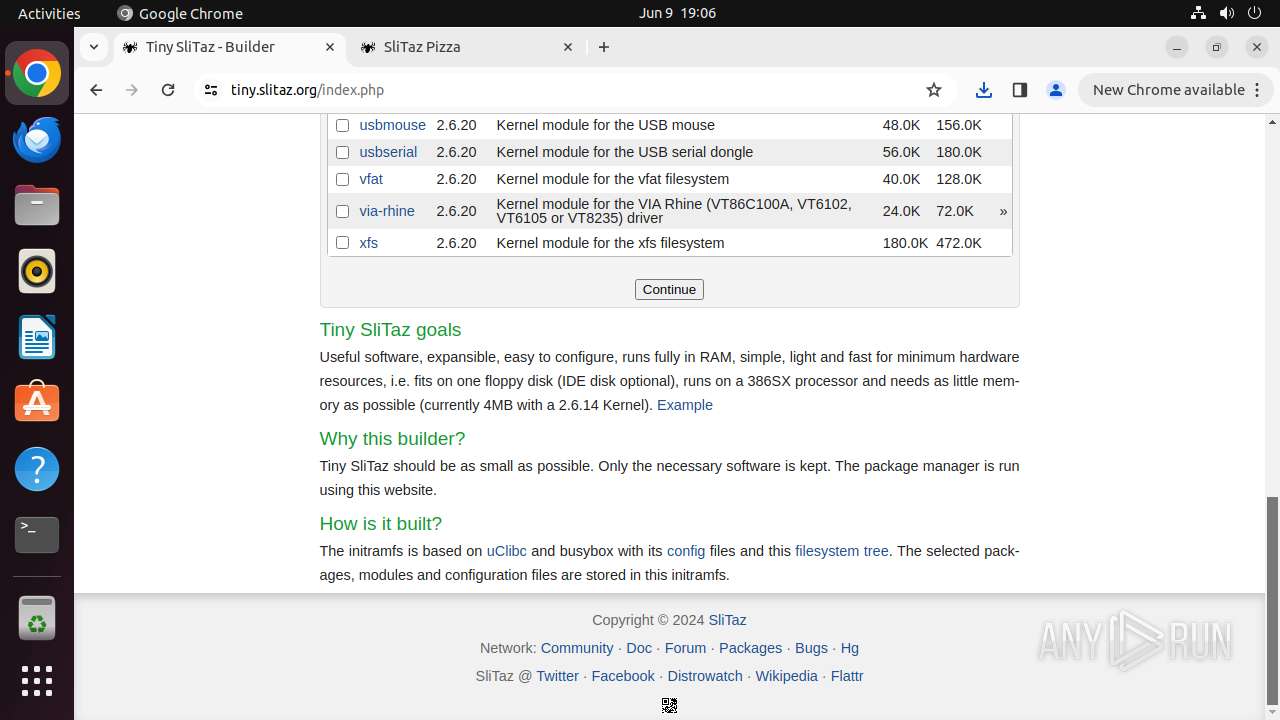
Task: Open a new tab with plus icon
Action: point(604,47)
